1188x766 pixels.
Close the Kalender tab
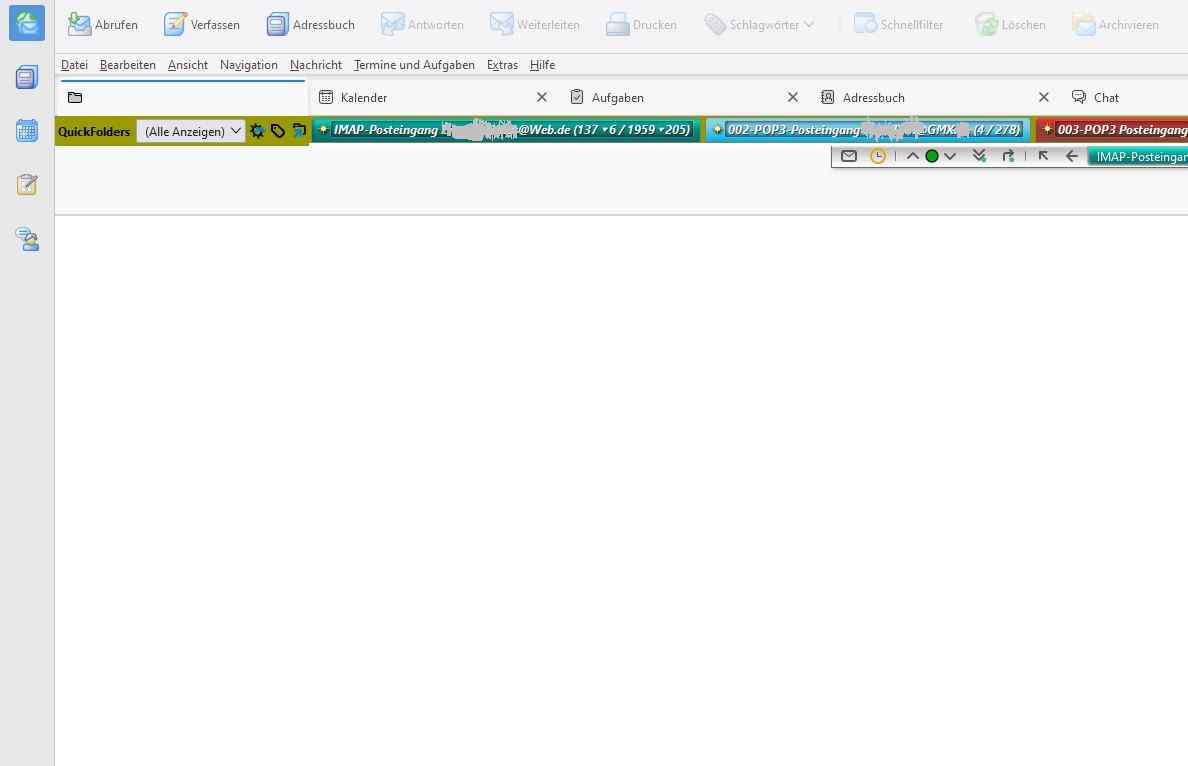tap(542, 97)
